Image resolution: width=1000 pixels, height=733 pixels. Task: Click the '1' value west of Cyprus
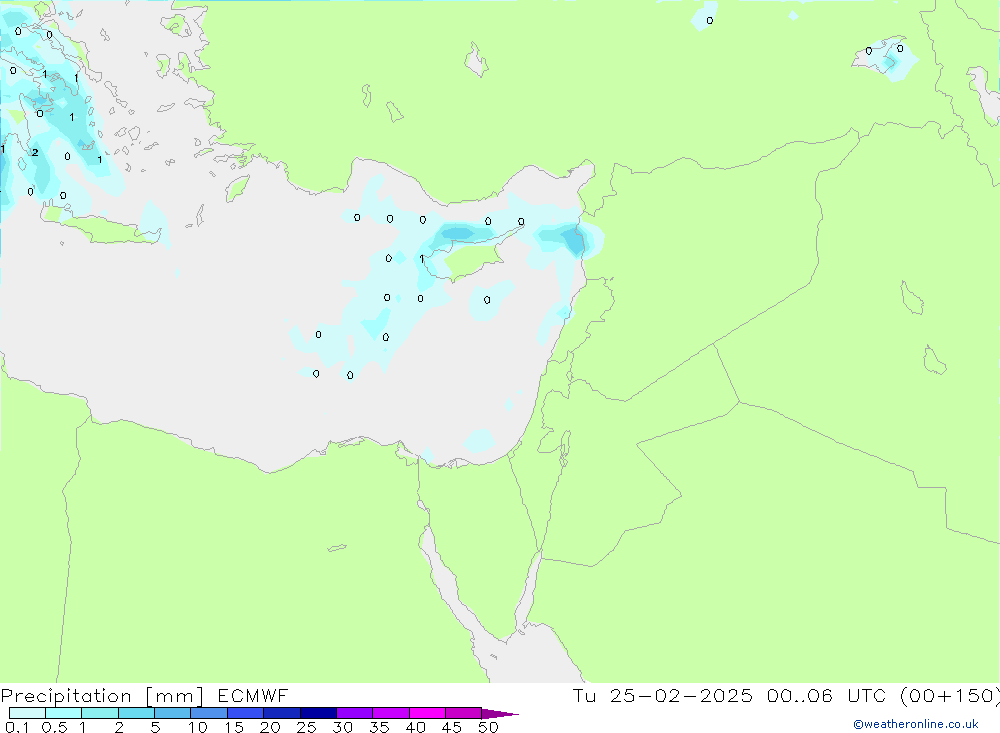[x=422, y=259]
